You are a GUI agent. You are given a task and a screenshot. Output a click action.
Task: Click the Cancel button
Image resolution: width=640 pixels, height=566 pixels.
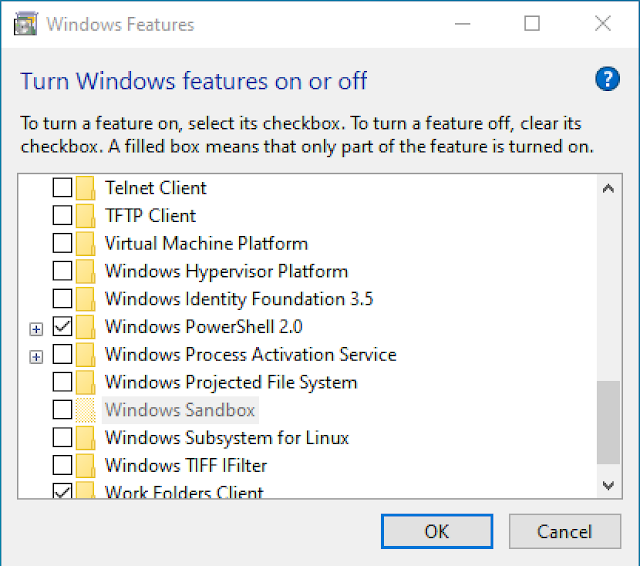[x=564, y=531]
